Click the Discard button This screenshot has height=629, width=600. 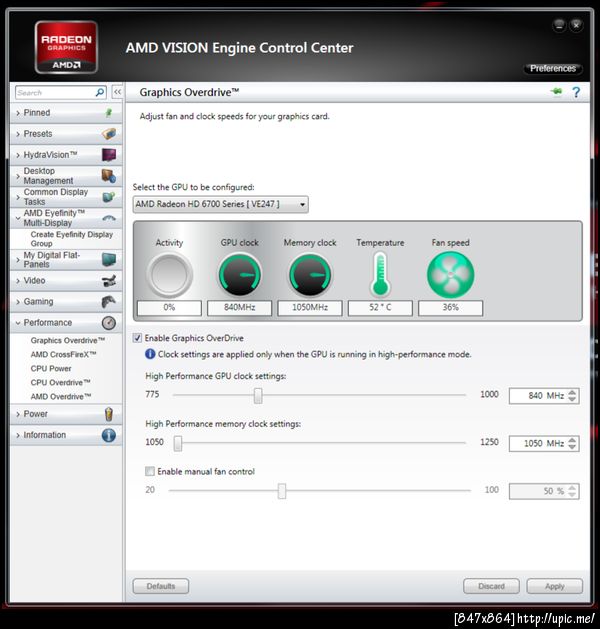pos(491,586)
